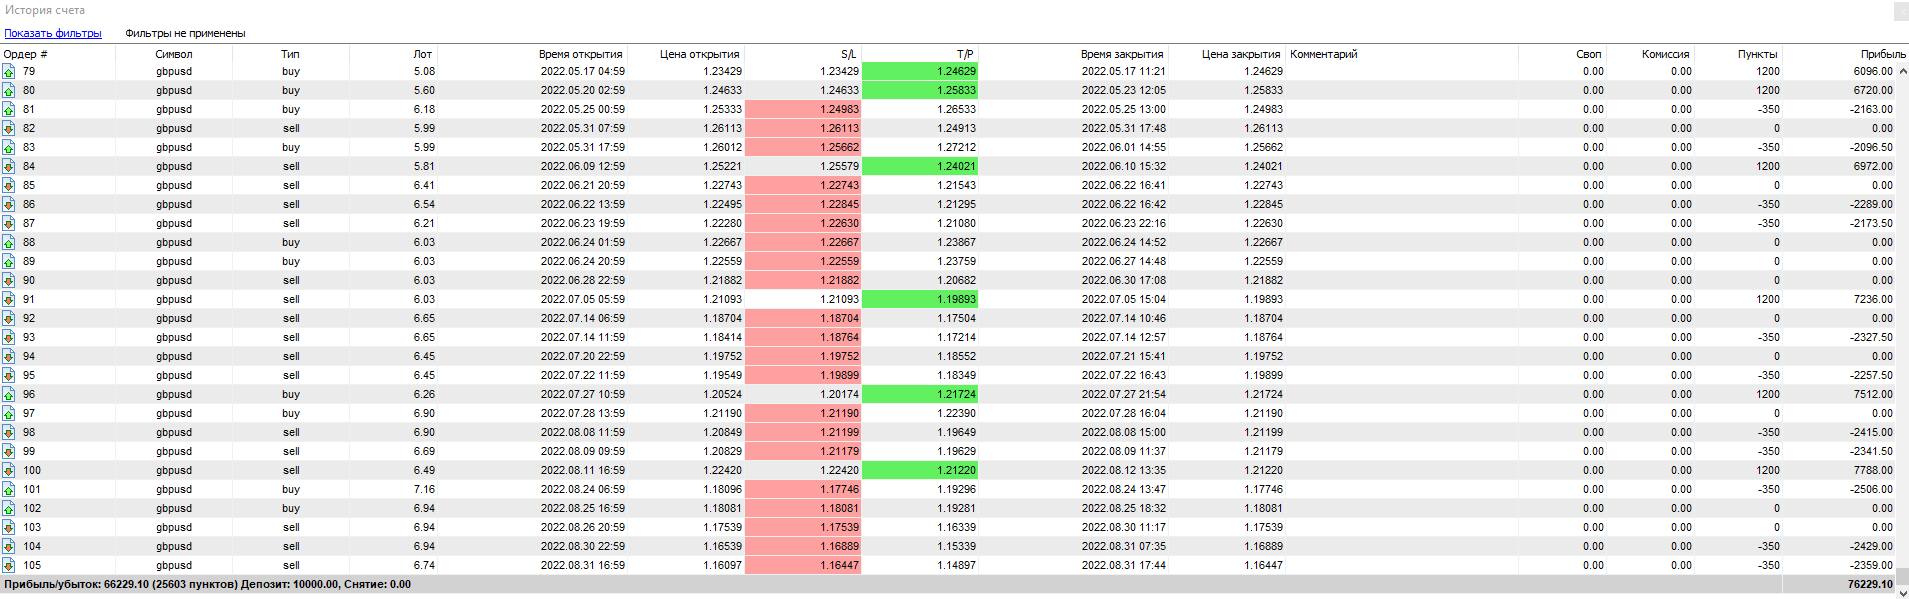Sort by the 'Ордер #' column header
1909x599 pixels.
(x=26, y=54)
